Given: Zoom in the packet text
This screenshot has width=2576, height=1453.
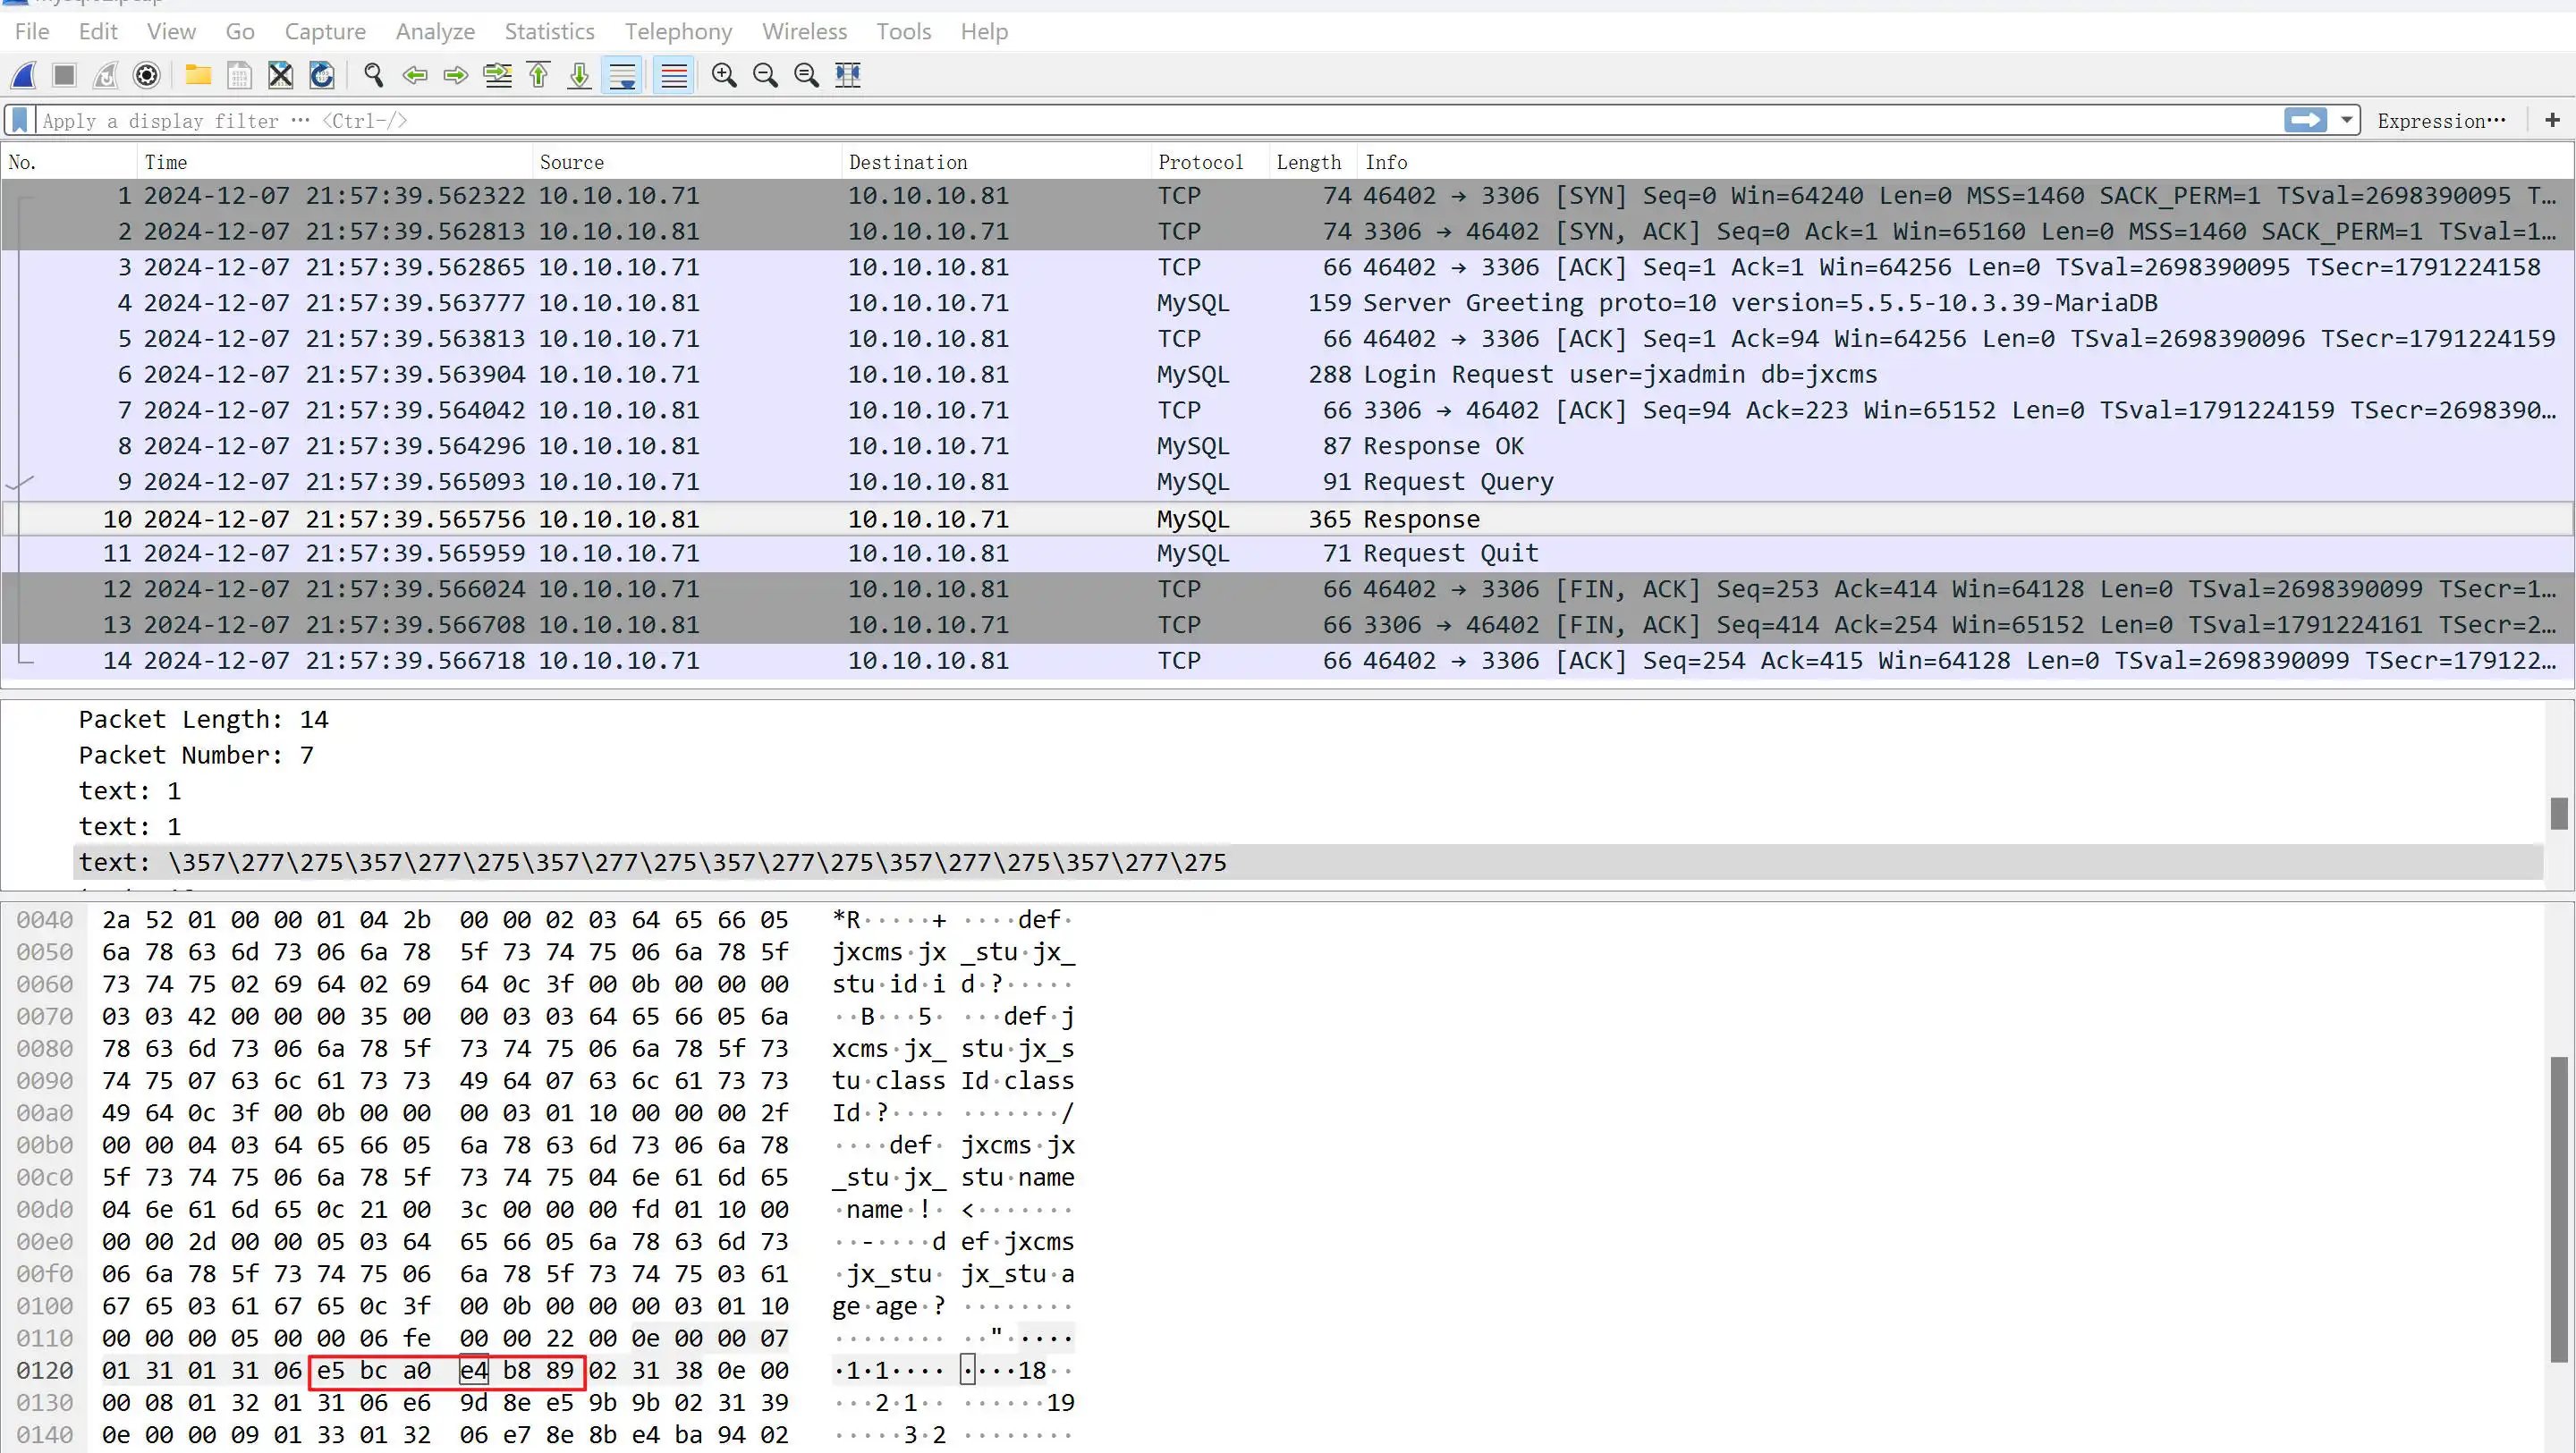Looking at the screenshot, I should pos(724,75).
